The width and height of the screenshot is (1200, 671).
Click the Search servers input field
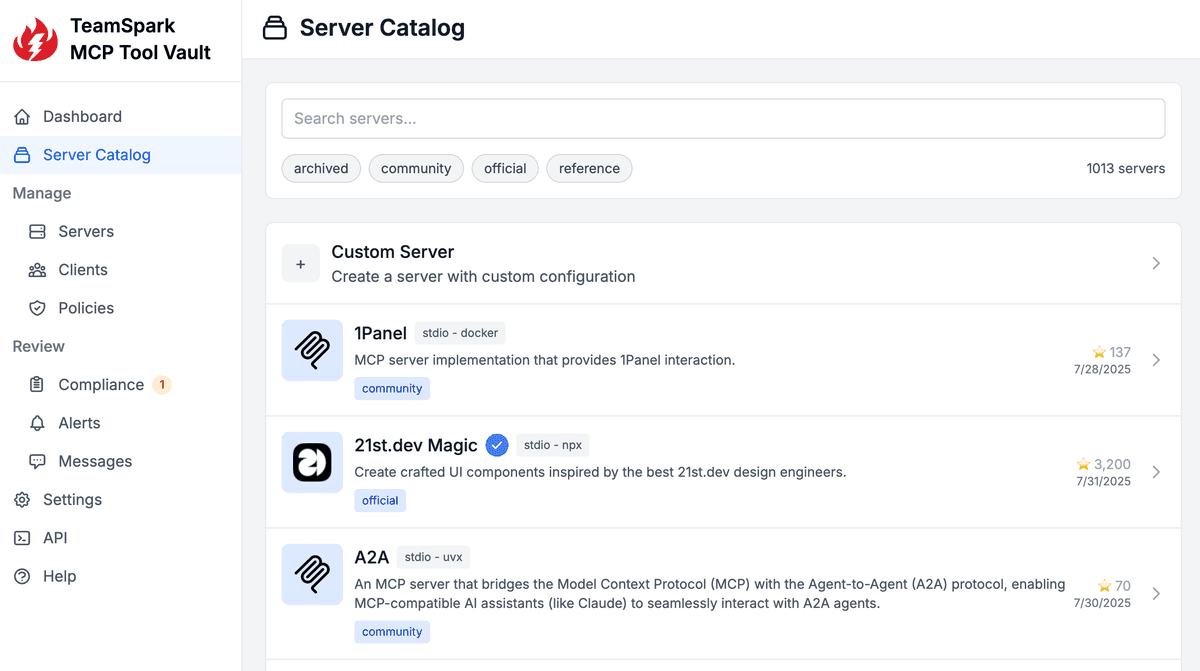click(x=723, y=118)
